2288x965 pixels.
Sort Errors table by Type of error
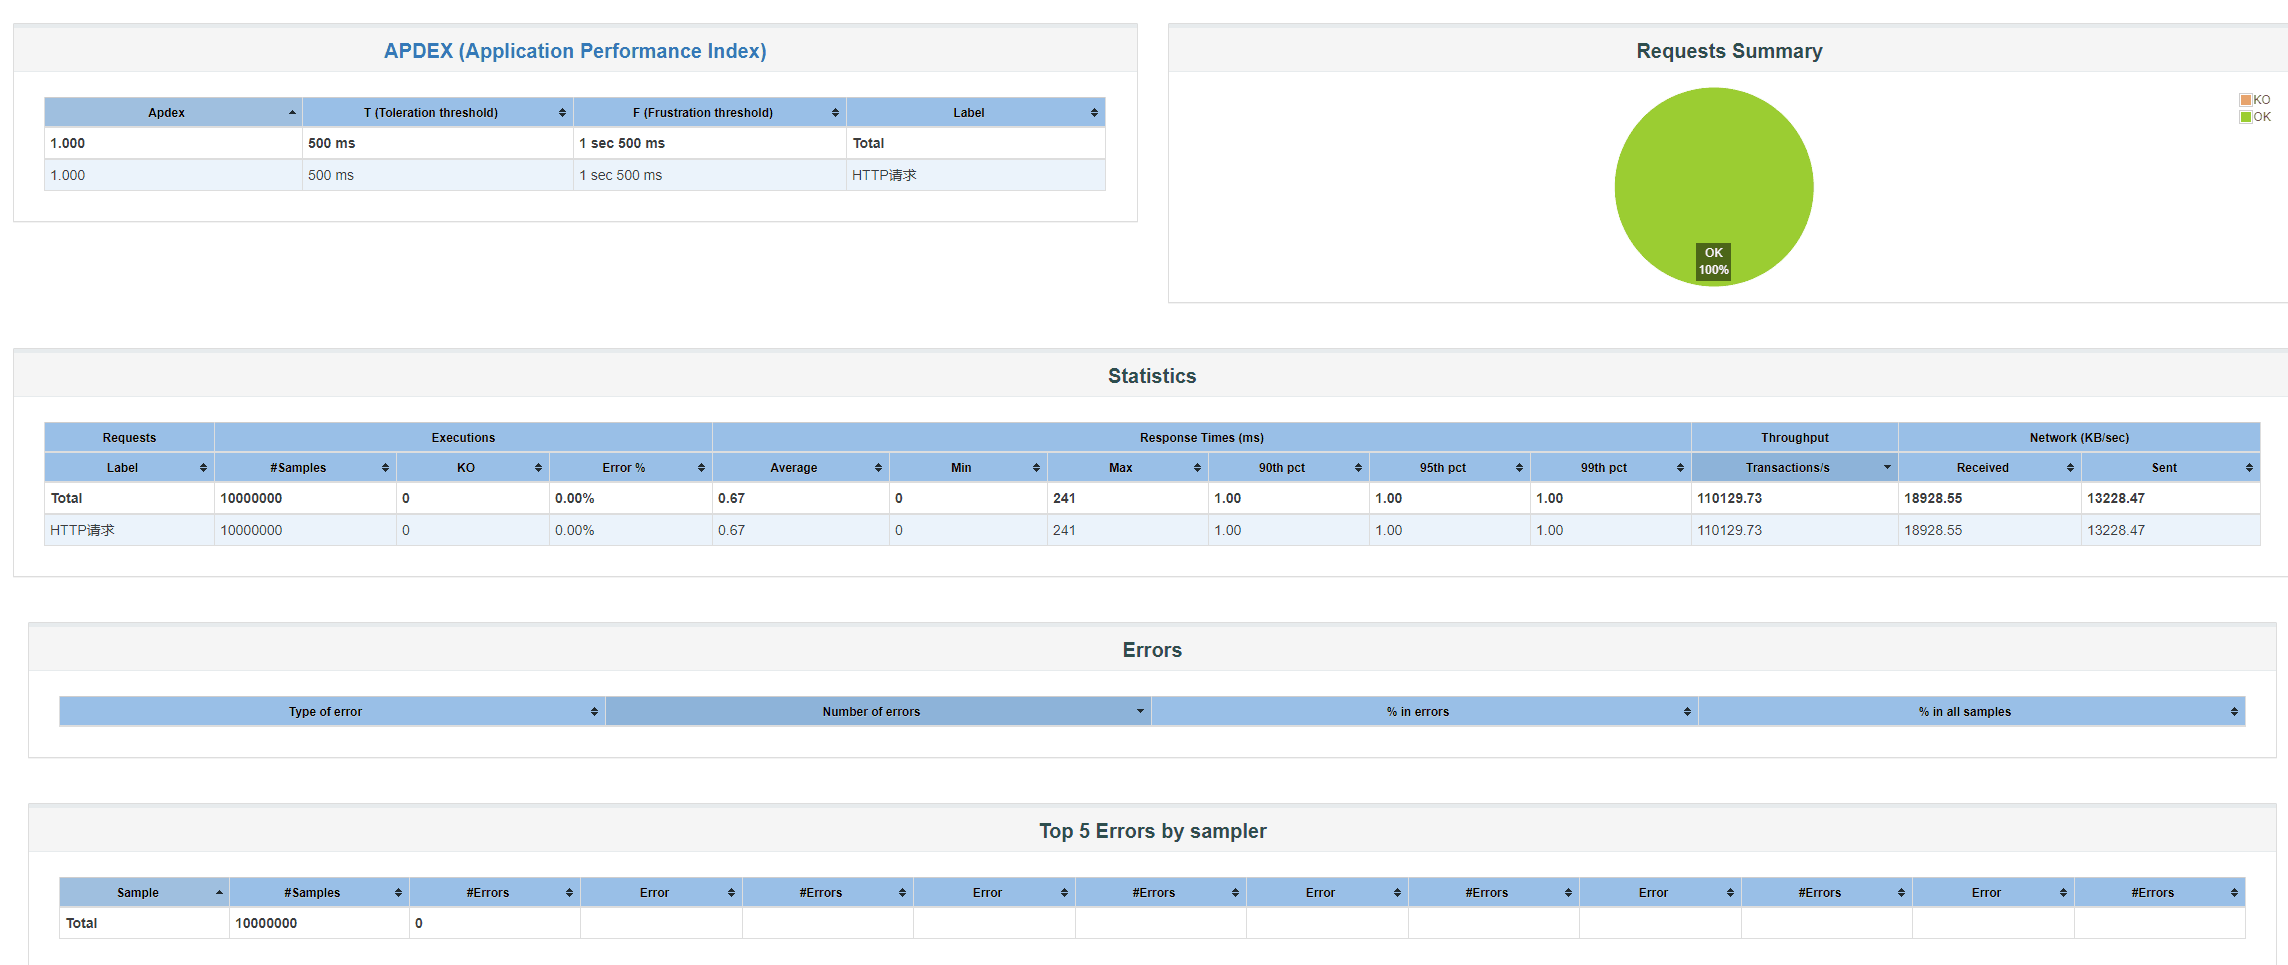[x=332, y=711]
